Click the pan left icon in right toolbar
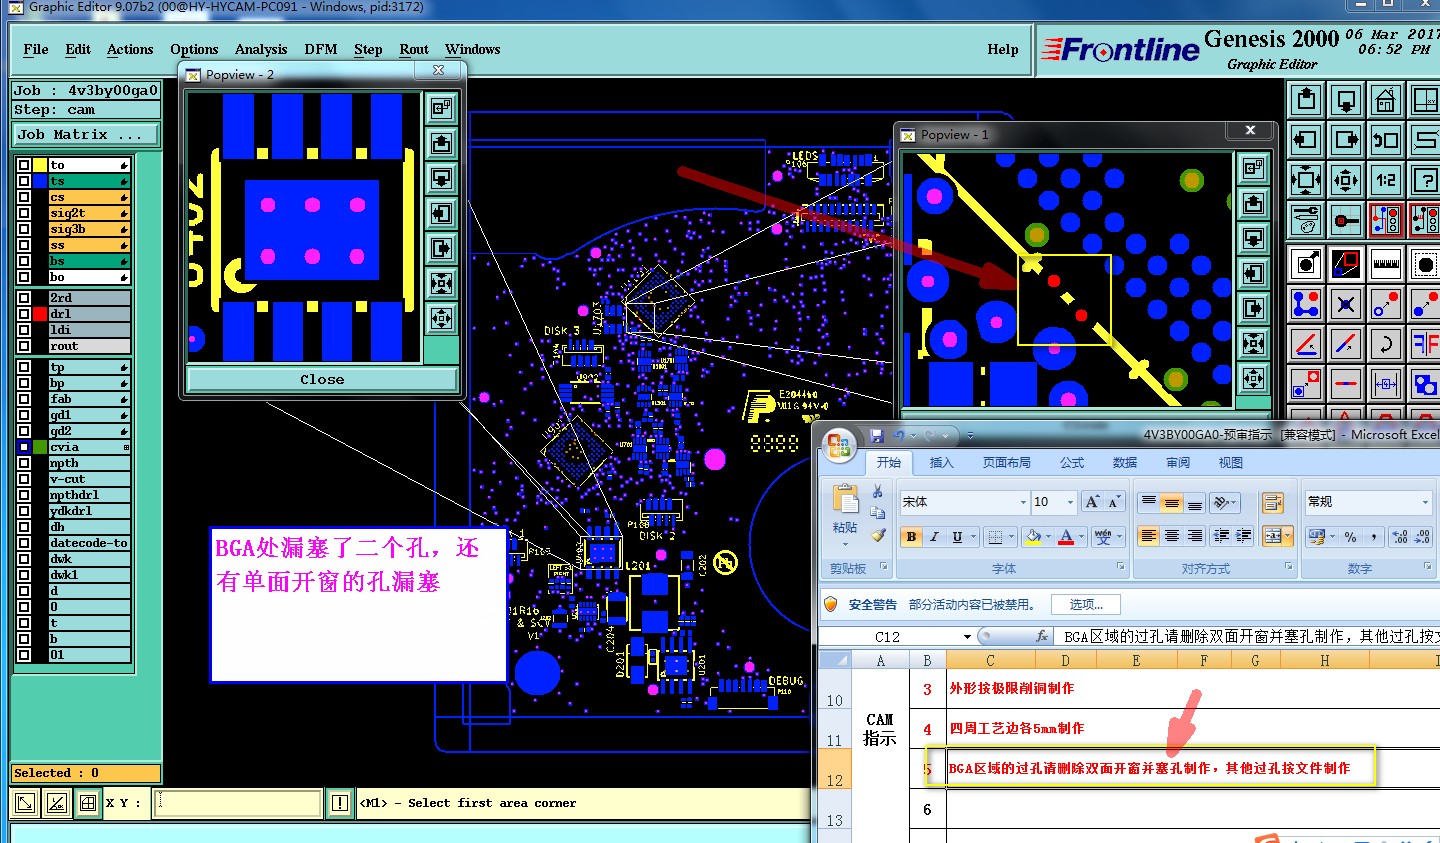This screenshot has width=1440, height=843. point(1306,140)
